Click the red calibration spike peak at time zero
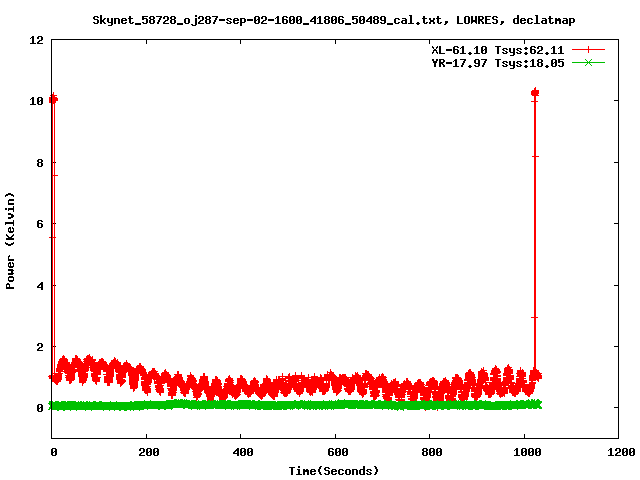This screenshot has width=640, height=480. click(x=53, y=99)
